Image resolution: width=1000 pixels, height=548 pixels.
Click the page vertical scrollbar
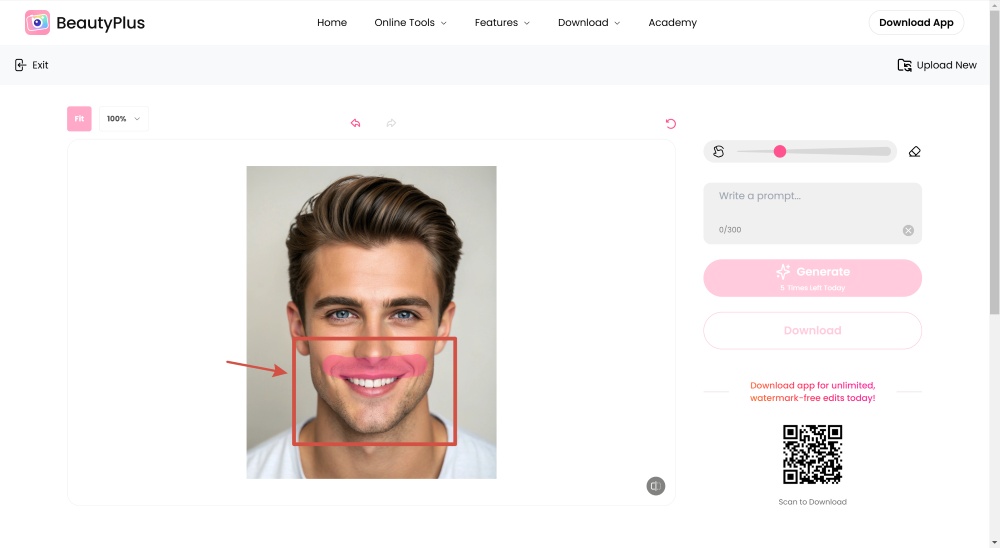[x=994, y=163]
